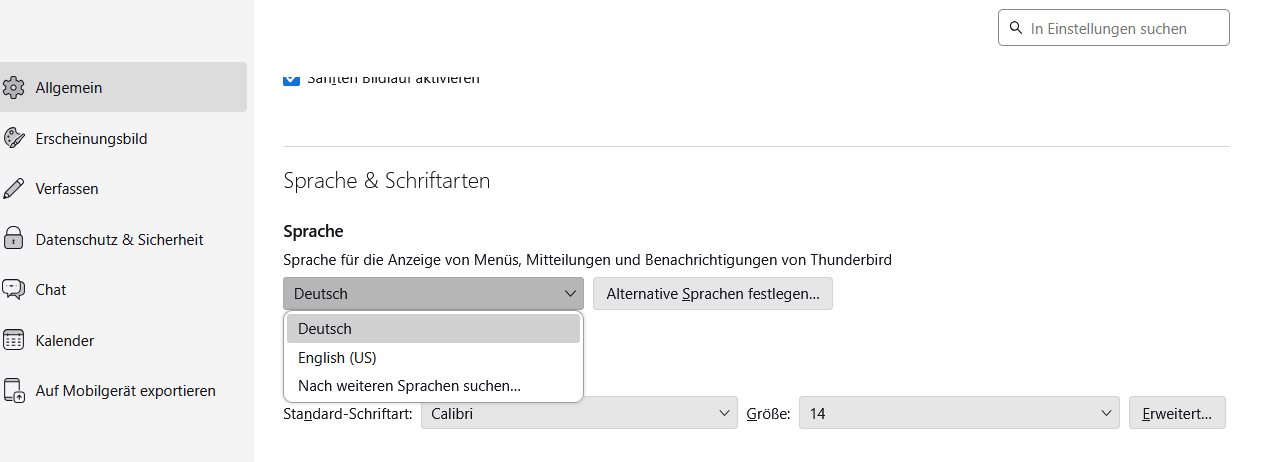
Task: Click the mobile export device icon
Action: coord(14,391)
